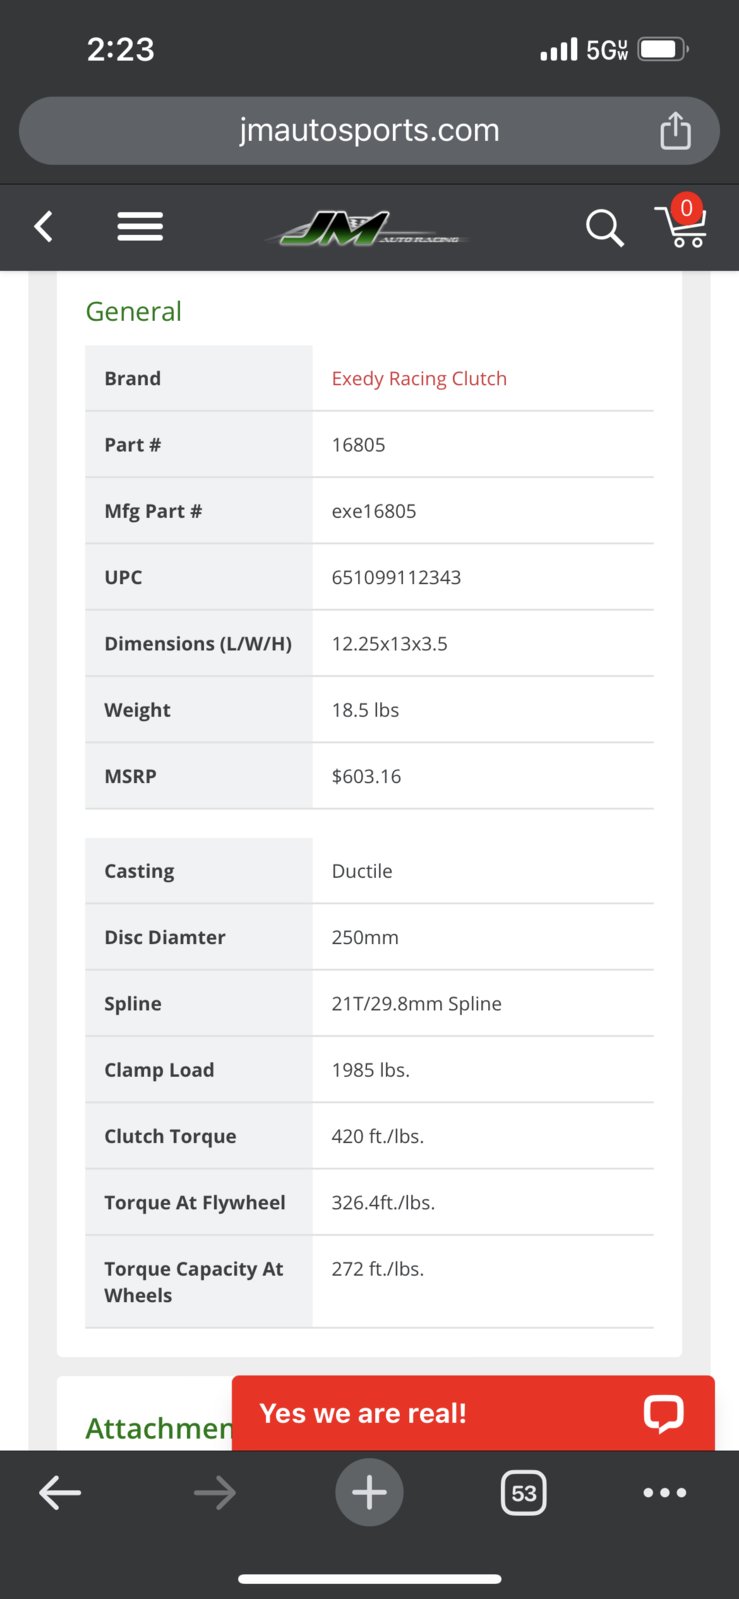Open a new tab with plus button
The image size is (739, 1599).
point(369,1492)
